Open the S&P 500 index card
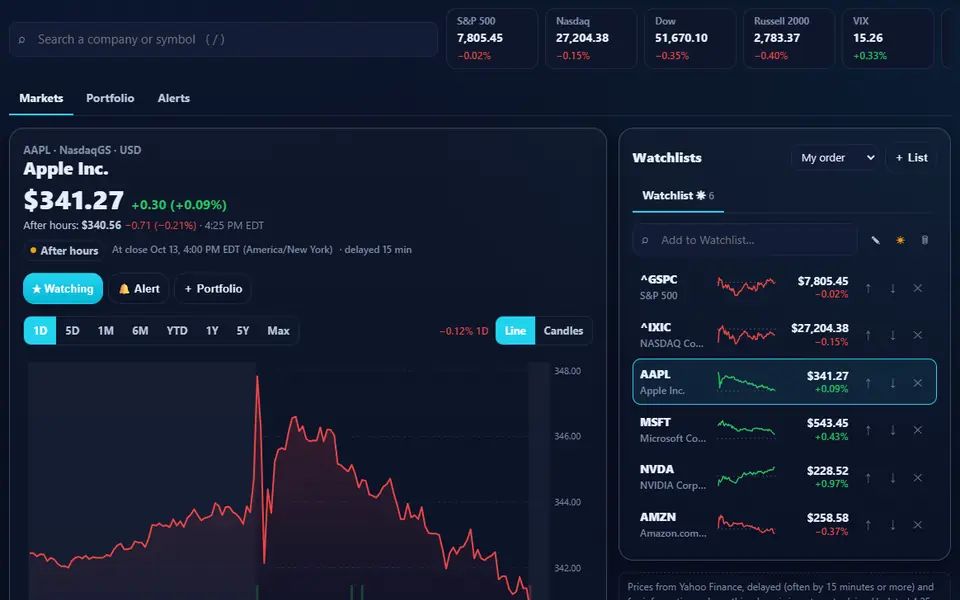The width and height of the screenshot is (960, 600). pos(492,39)
